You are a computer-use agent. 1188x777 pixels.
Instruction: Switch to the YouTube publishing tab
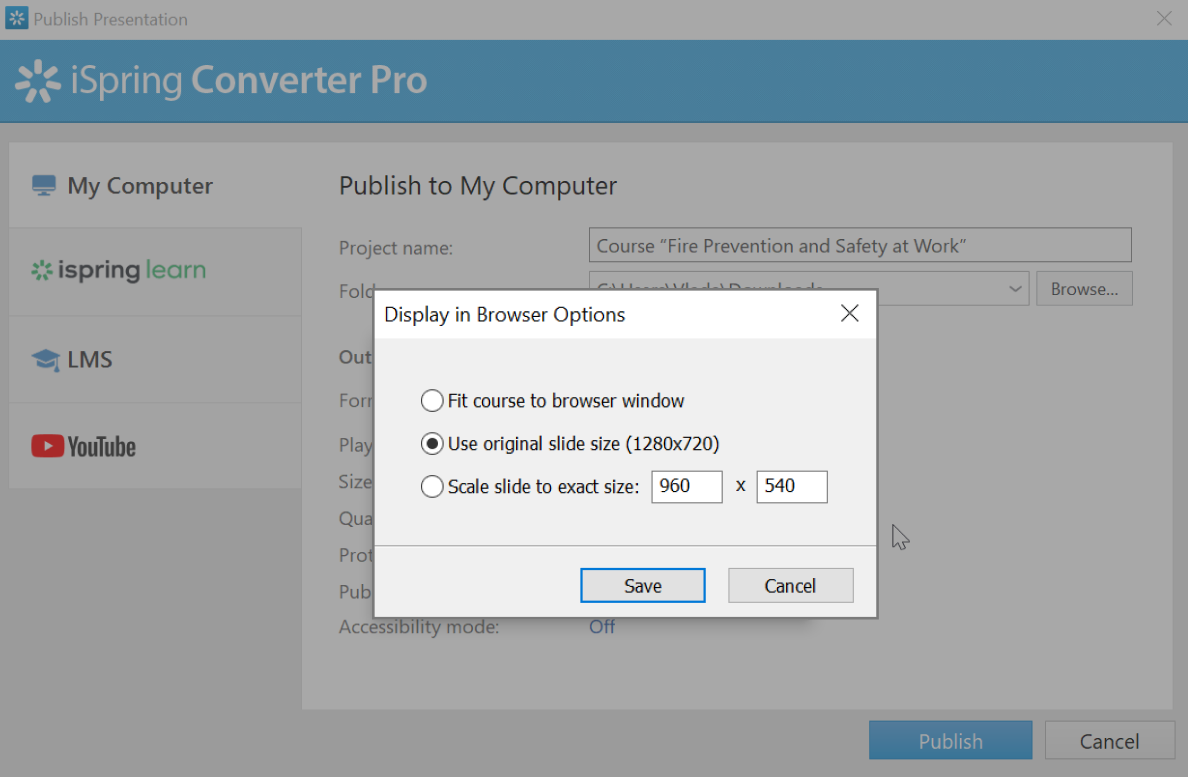[155, 446]
